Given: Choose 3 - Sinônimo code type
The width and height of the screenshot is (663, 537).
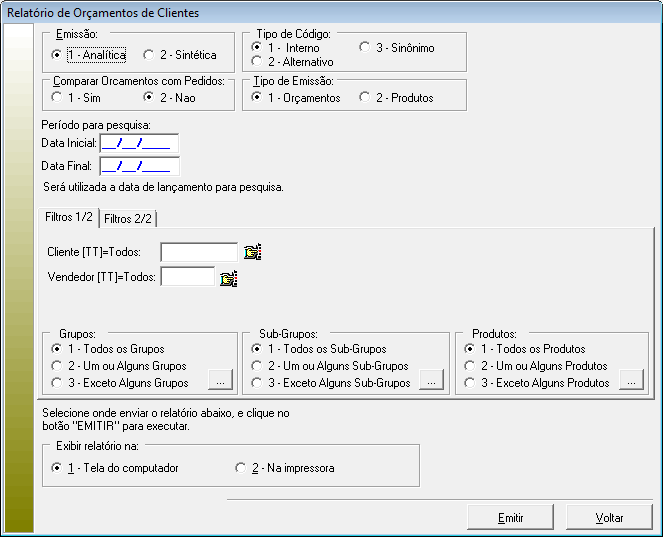Looking at the screenshot, I should tap(365, 47).
